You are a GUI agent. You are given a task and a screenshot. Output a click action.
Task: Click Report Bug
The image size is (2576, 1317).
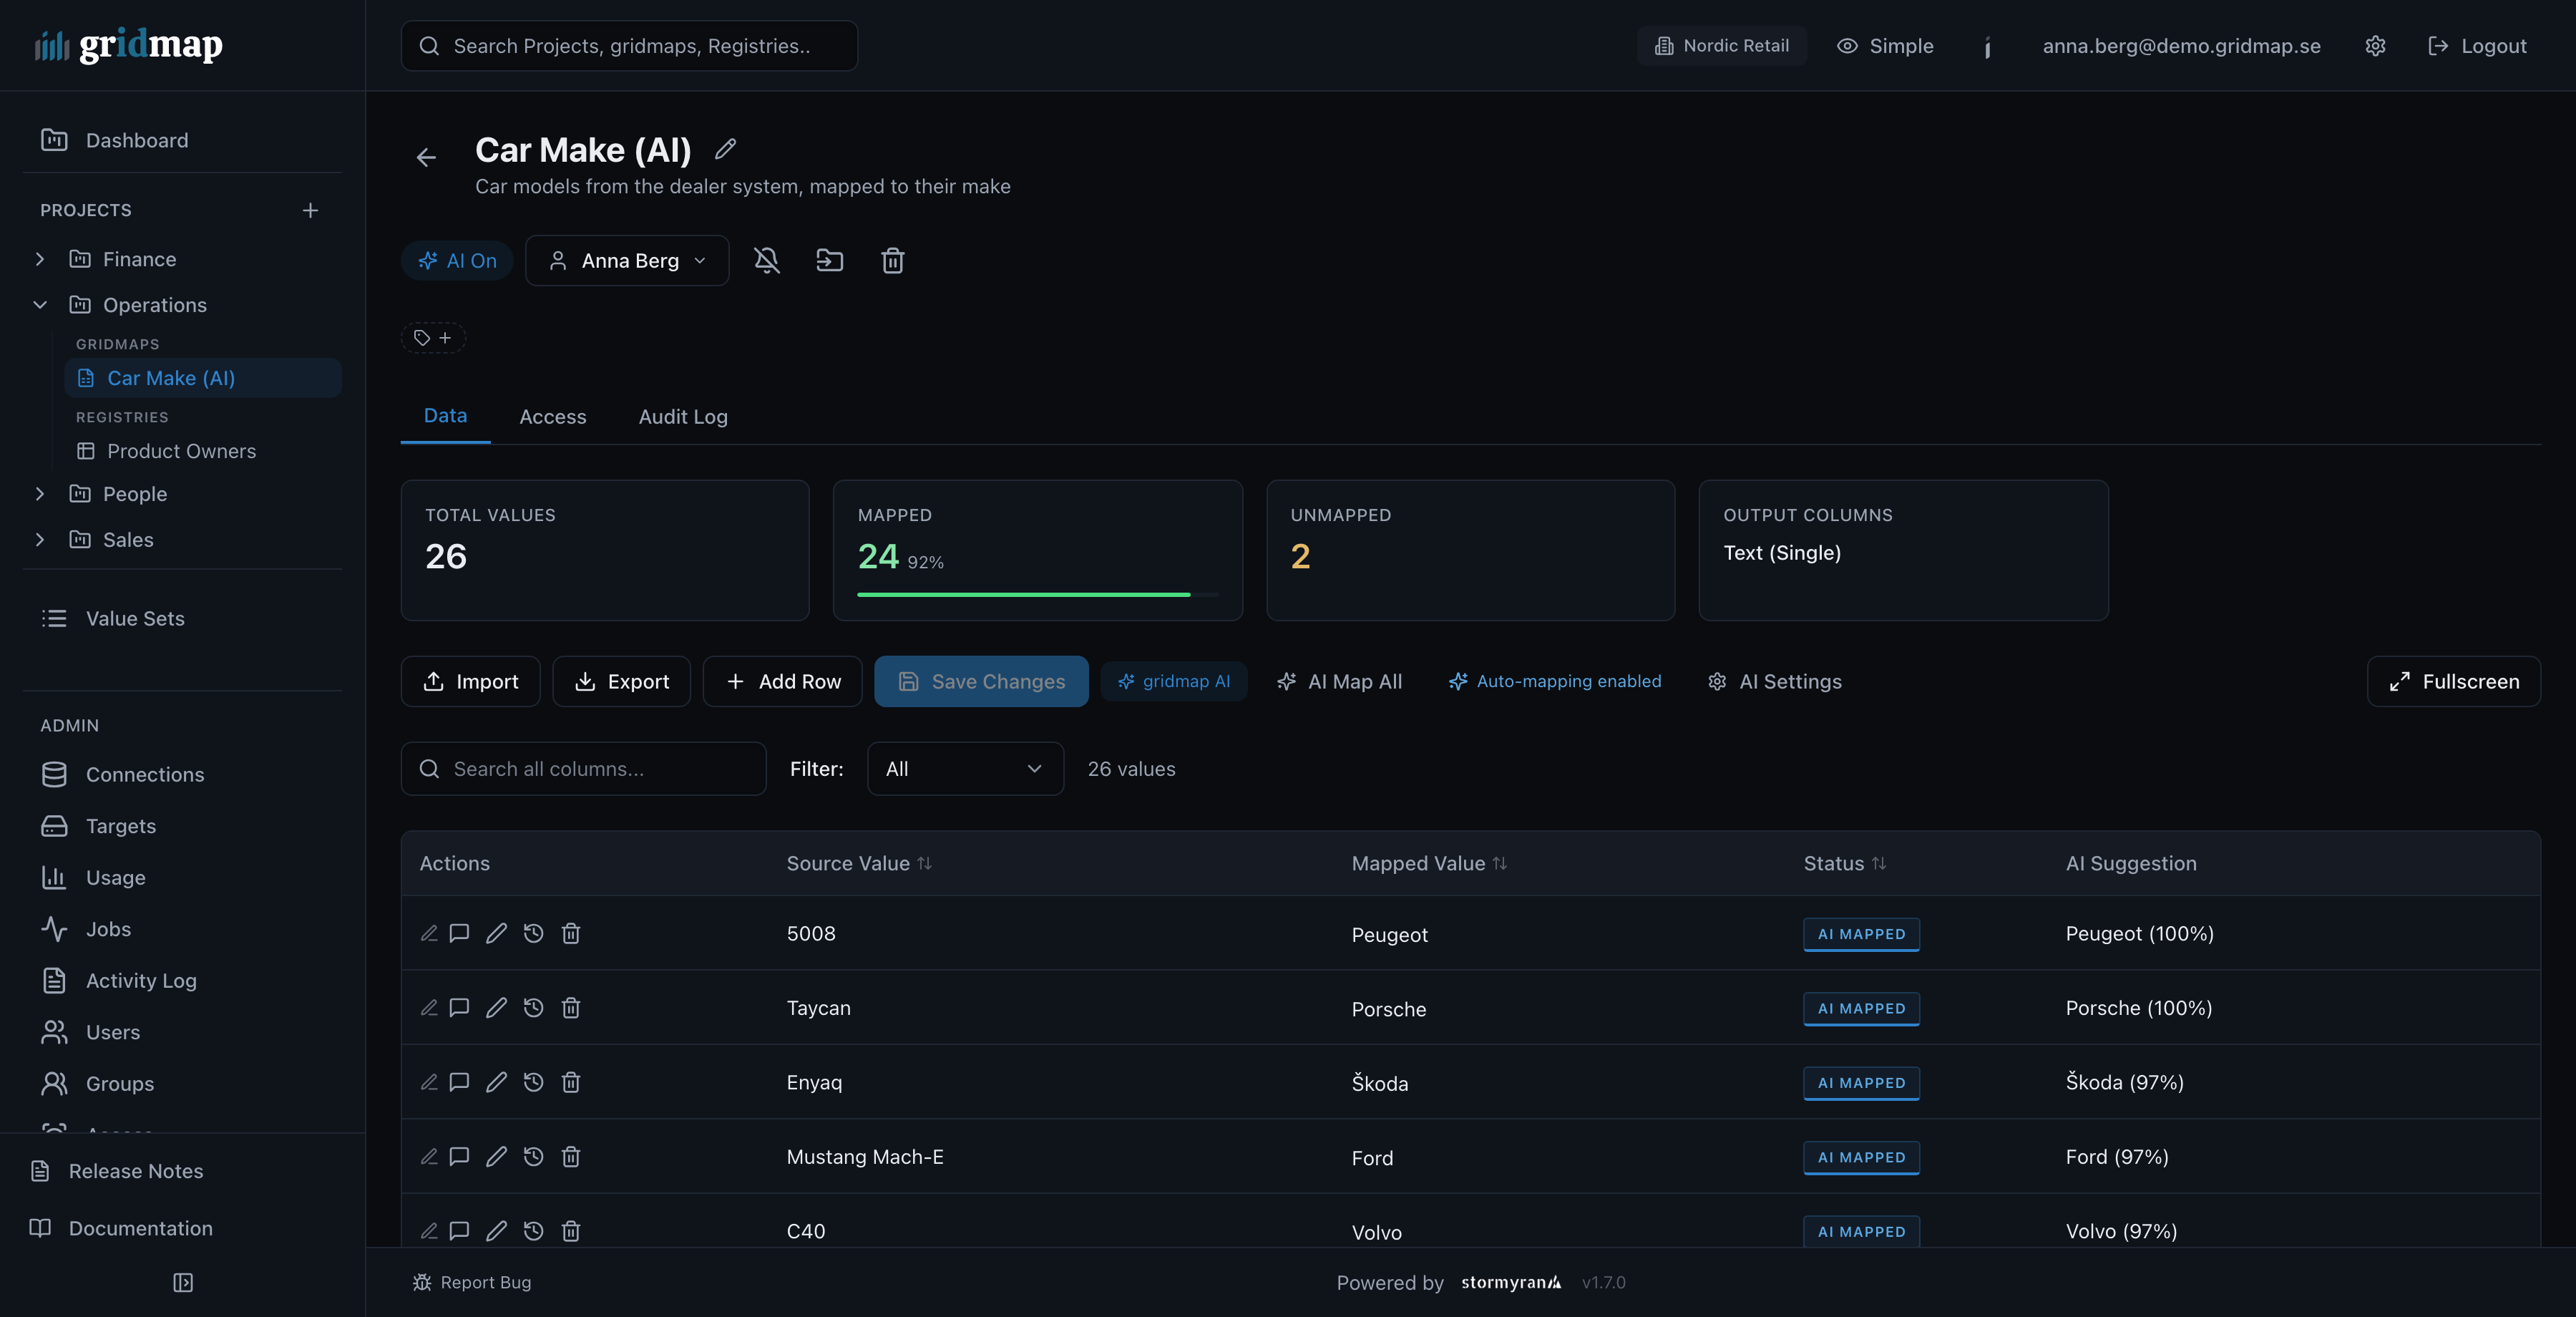click(472, 1283)
